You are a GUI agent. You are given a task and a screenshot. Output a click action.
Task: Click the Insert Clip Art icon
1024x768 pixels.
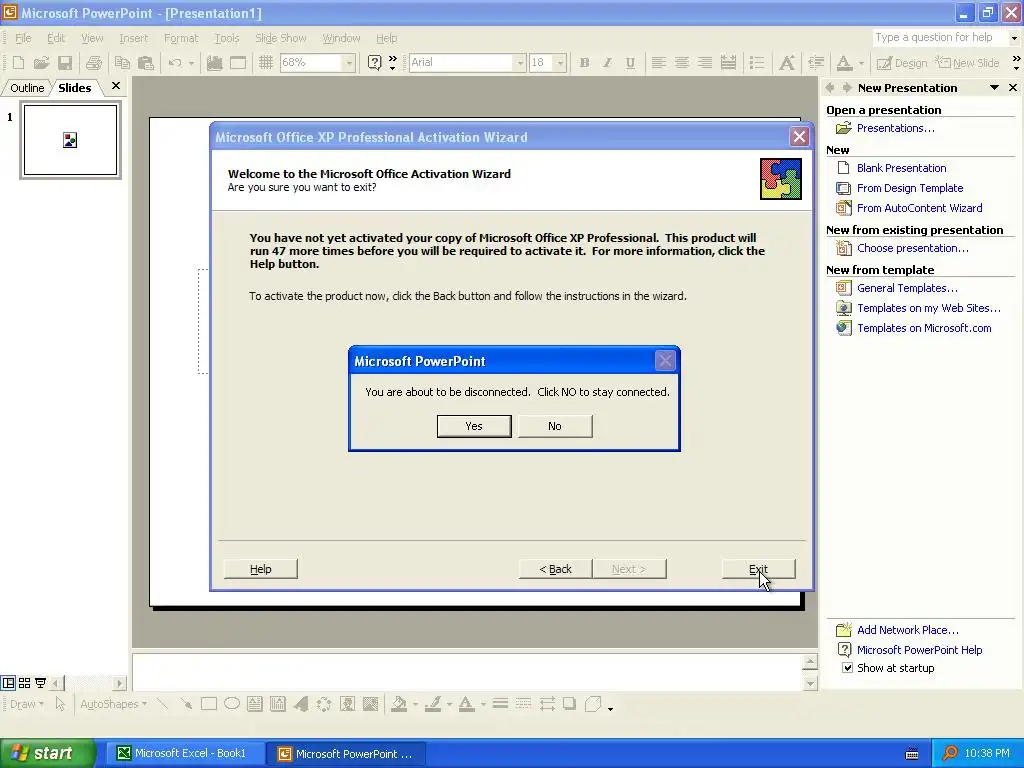pos(347,704)
